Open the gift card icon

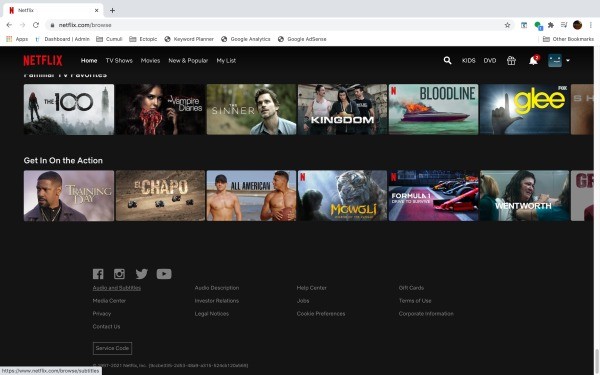[x=511, y=60]
